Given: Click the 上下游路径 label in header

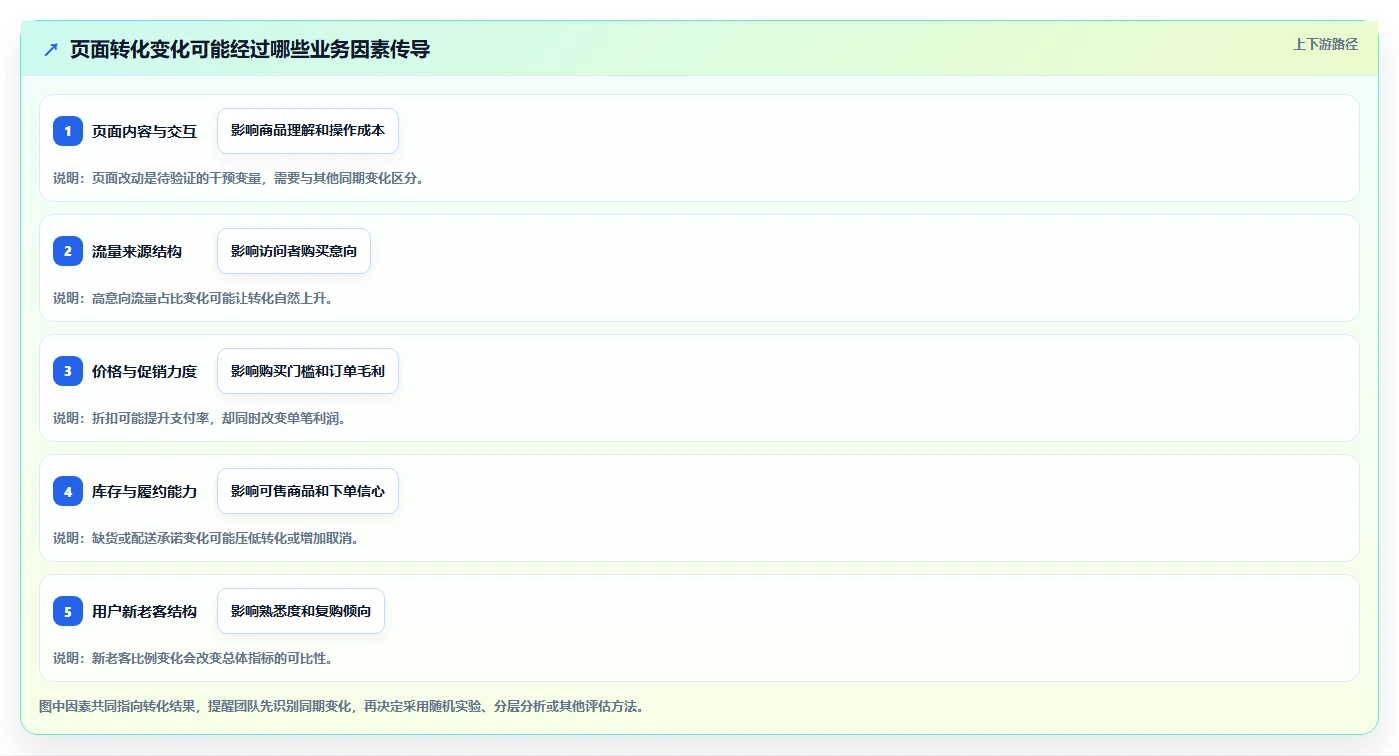Looking at the screenshot, I should coord(1325,44).
